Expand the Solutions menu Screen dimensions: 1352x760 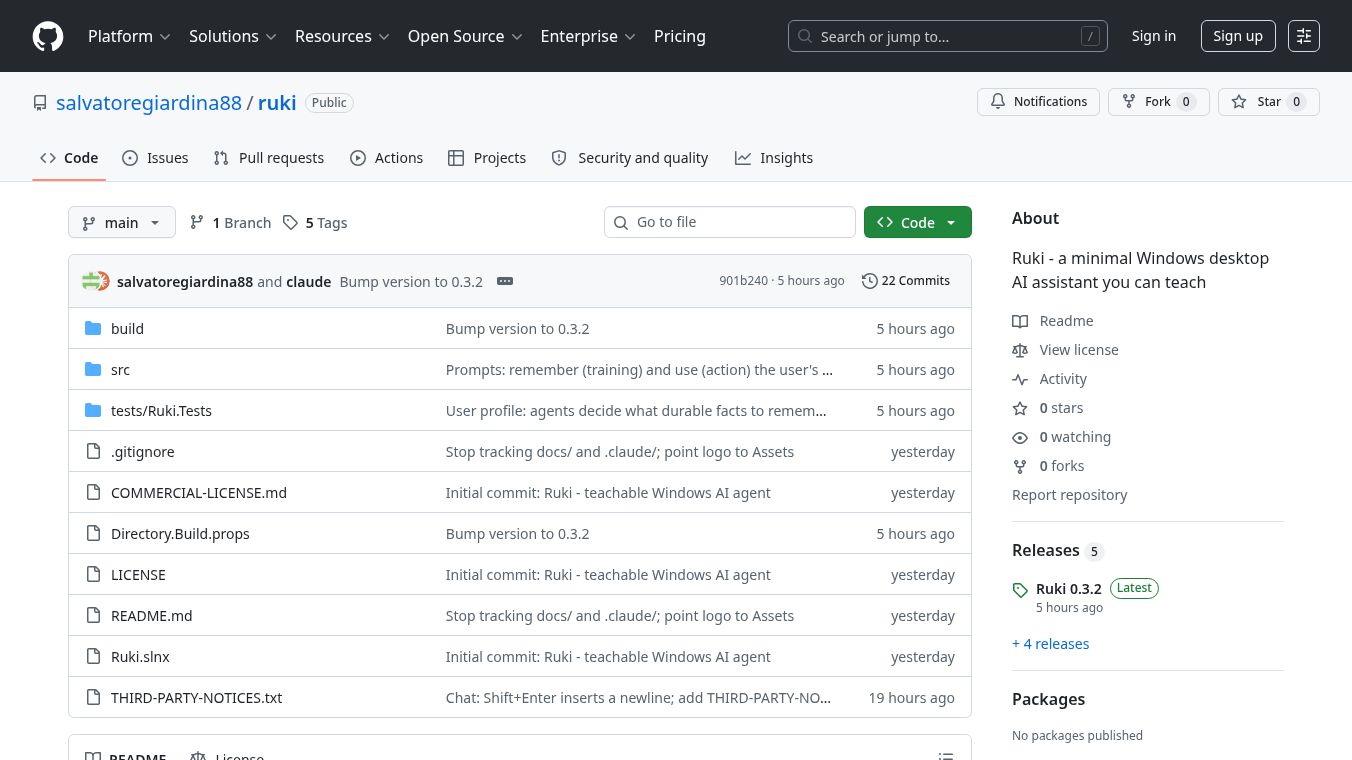(232, 36)
